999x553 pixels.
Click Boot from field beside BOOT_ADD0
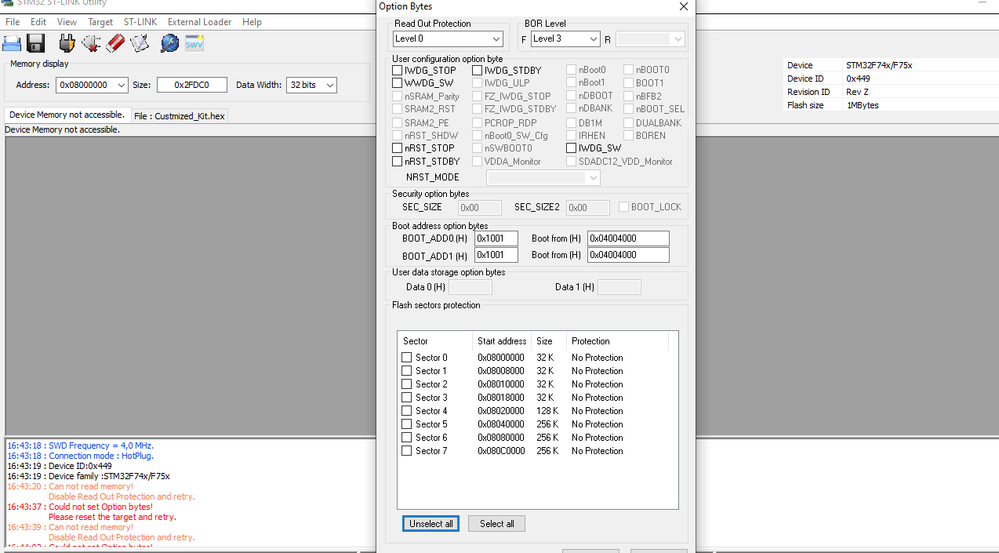click(x=628, y=238)
